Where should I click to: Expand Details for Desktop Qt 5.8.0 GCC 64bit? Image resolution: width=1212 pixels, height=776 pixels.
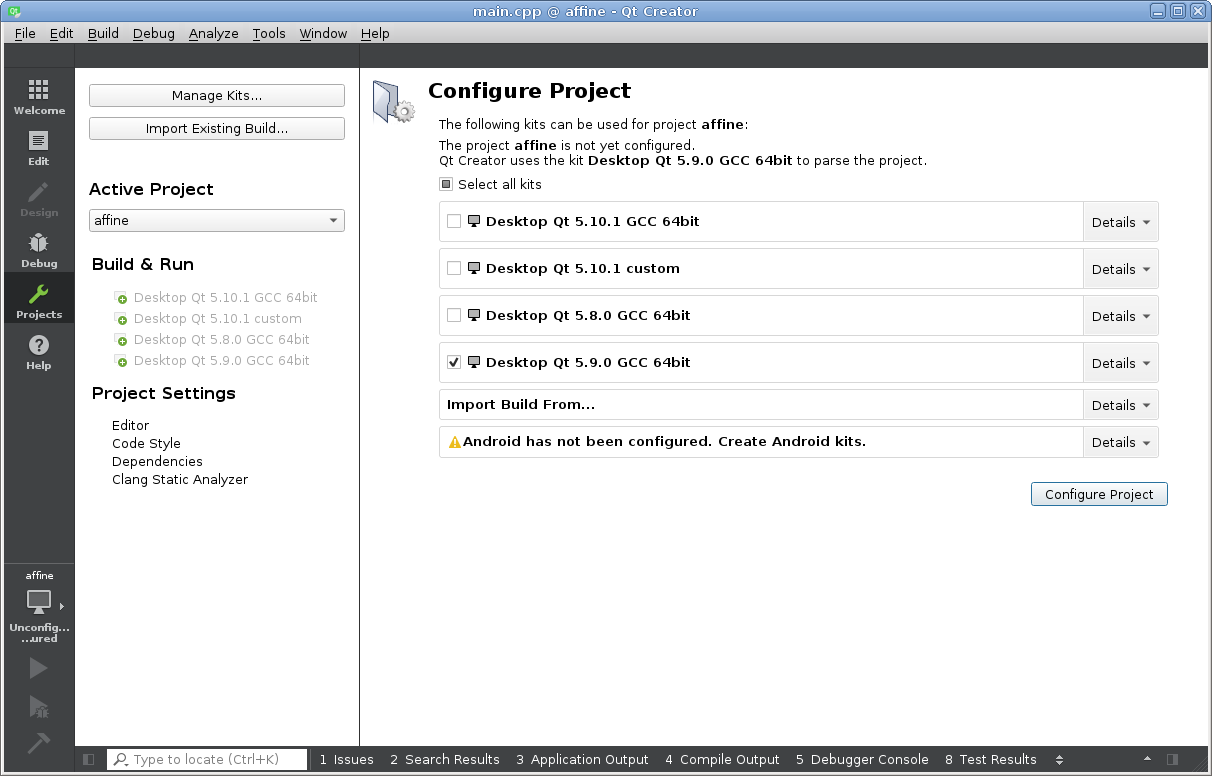[x=1120, y=316]
